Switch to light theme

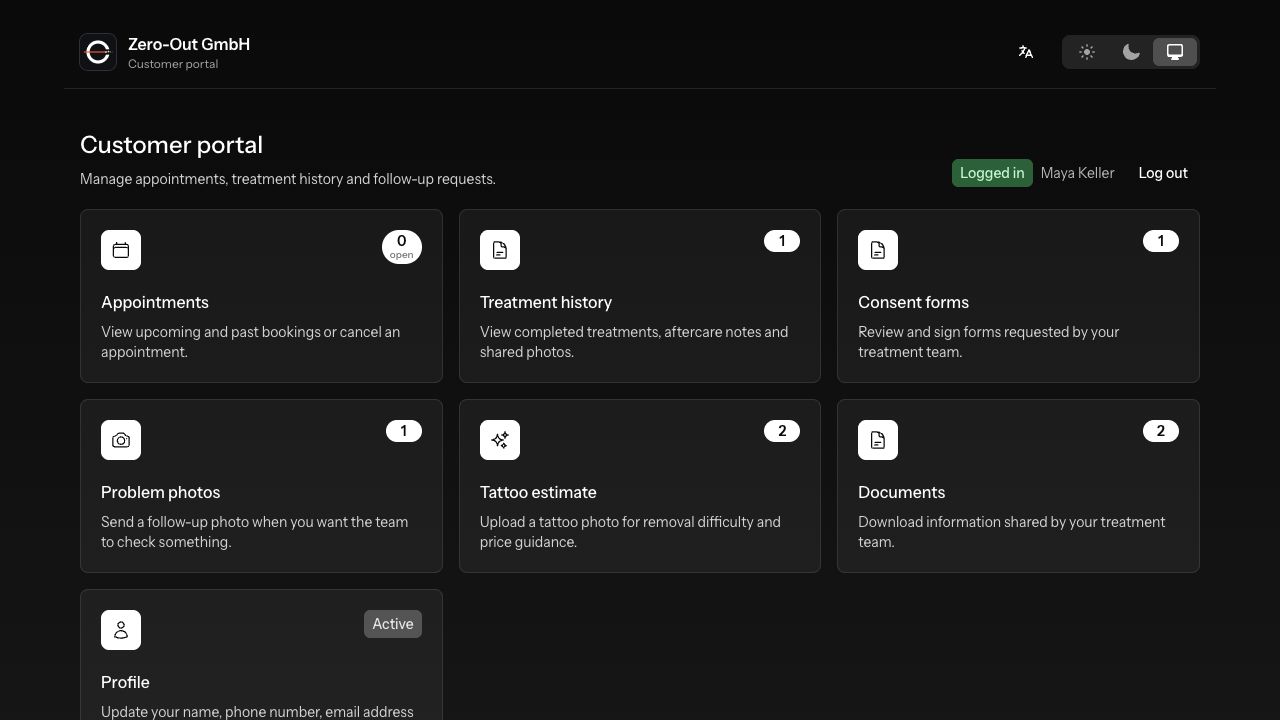(x=1087, y=52)
